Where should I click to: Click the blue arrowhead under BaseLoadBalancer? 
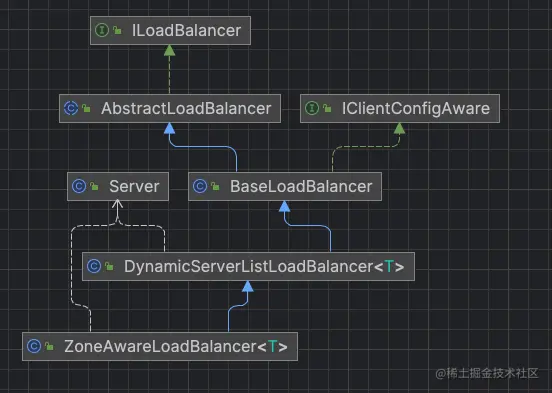(x=284, y=206)
